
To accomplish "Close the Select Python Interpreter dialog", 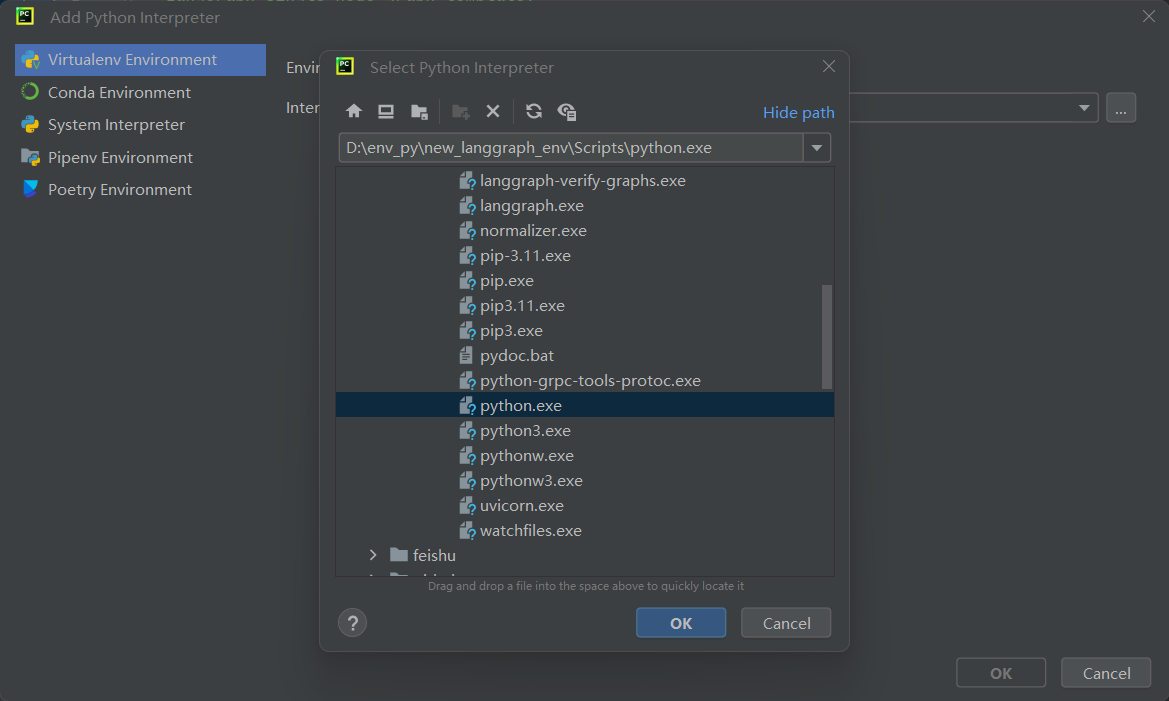I will [x=828, y=66].
